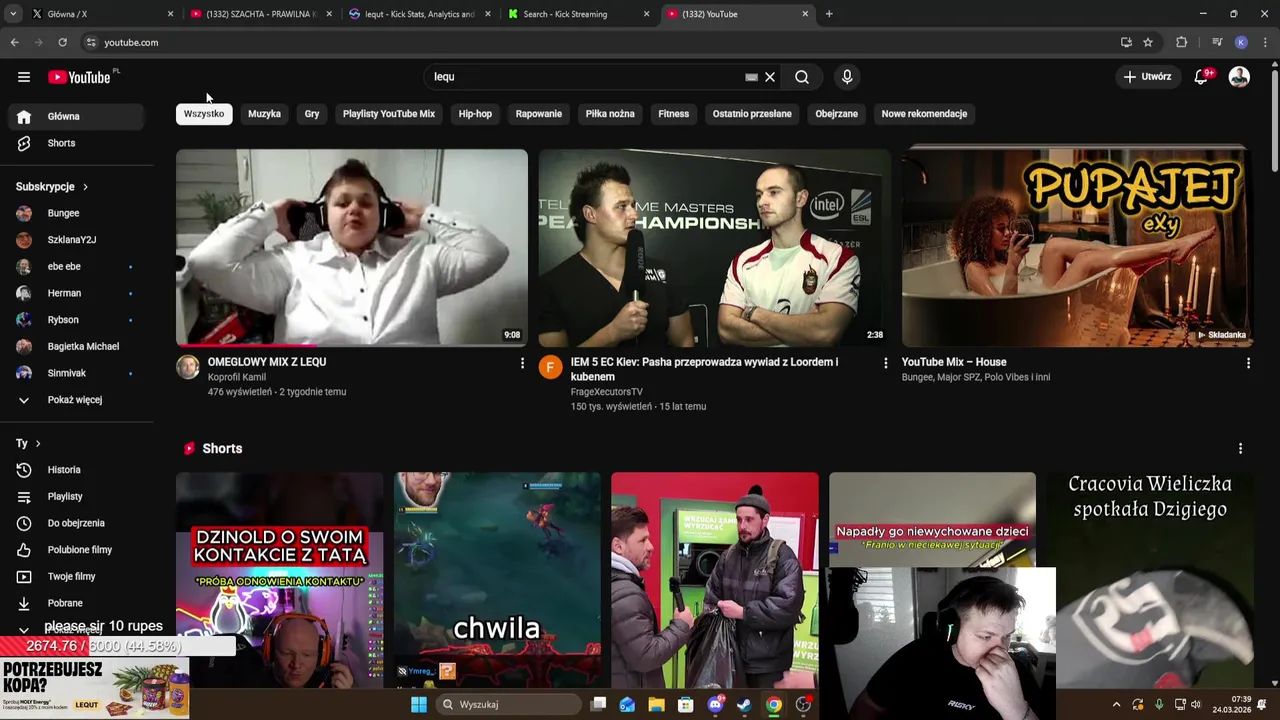
Task: Open Polubione filmy liked videos
Action: click(x=76, y=550)
